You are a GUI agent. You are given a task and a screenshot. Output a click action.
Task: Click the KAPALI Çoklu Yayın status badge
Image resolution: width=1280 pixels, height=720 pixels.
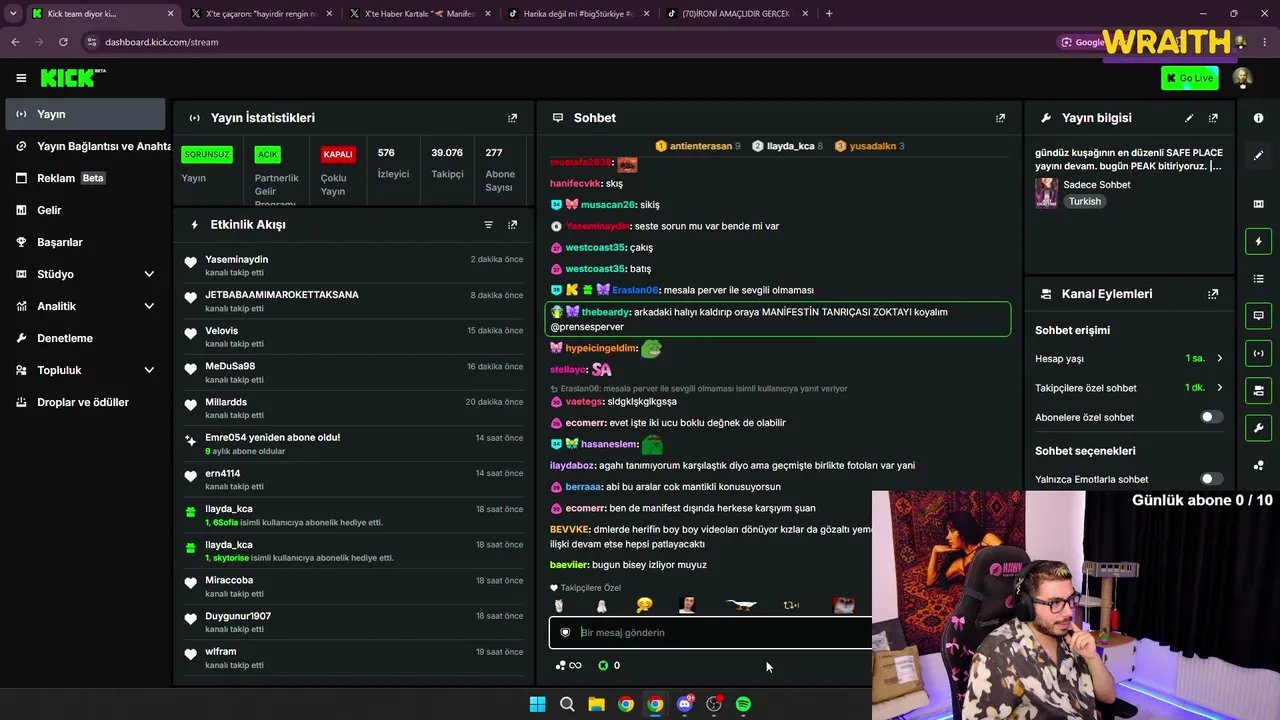pos(338,154)
